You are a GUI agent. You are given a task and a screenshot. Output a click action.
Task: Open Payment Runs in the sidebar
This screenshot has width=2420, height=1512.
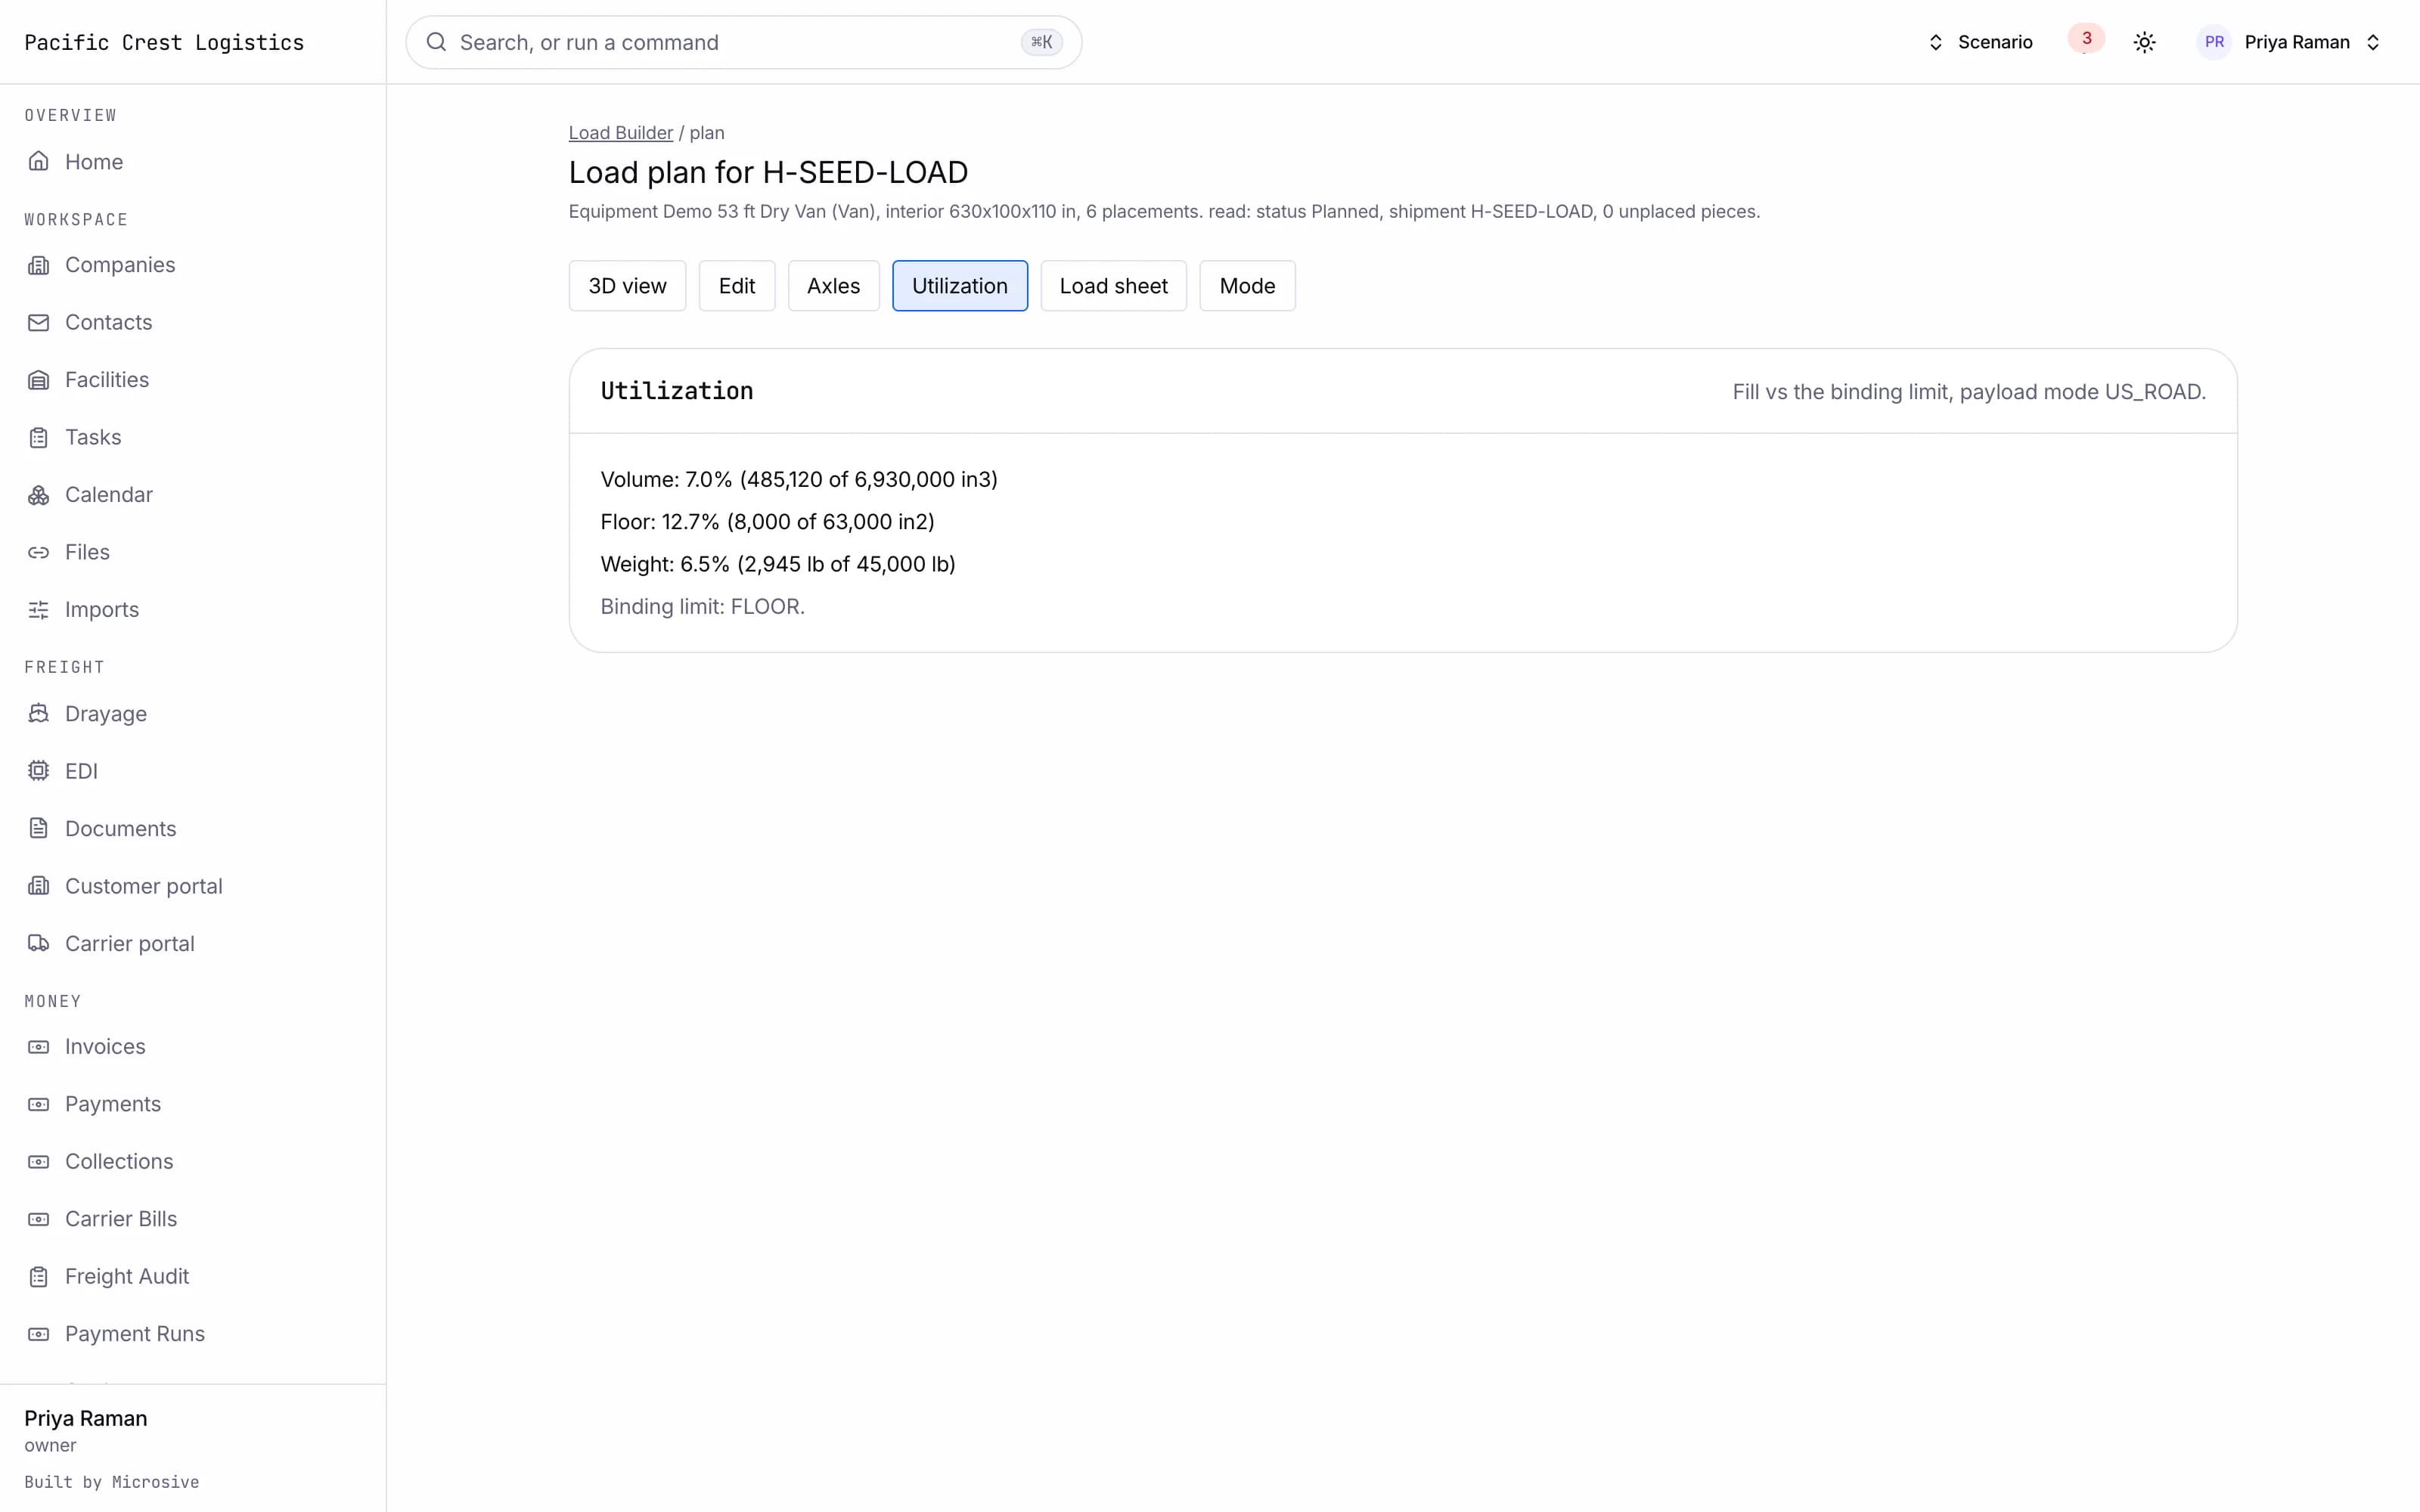click(135, 1334)
